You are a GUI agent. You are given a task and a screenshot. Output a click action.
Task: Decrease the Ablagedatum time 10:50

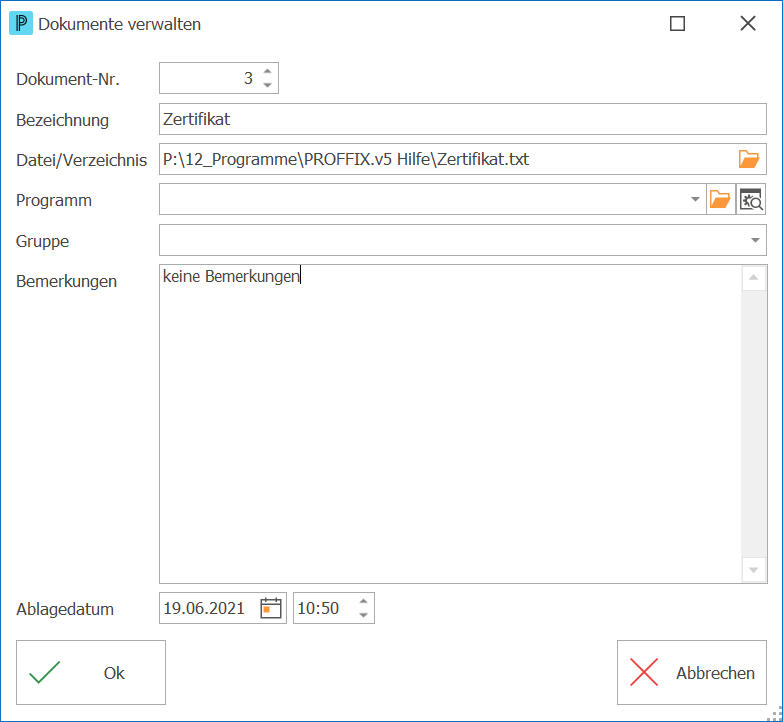[364, 615]
